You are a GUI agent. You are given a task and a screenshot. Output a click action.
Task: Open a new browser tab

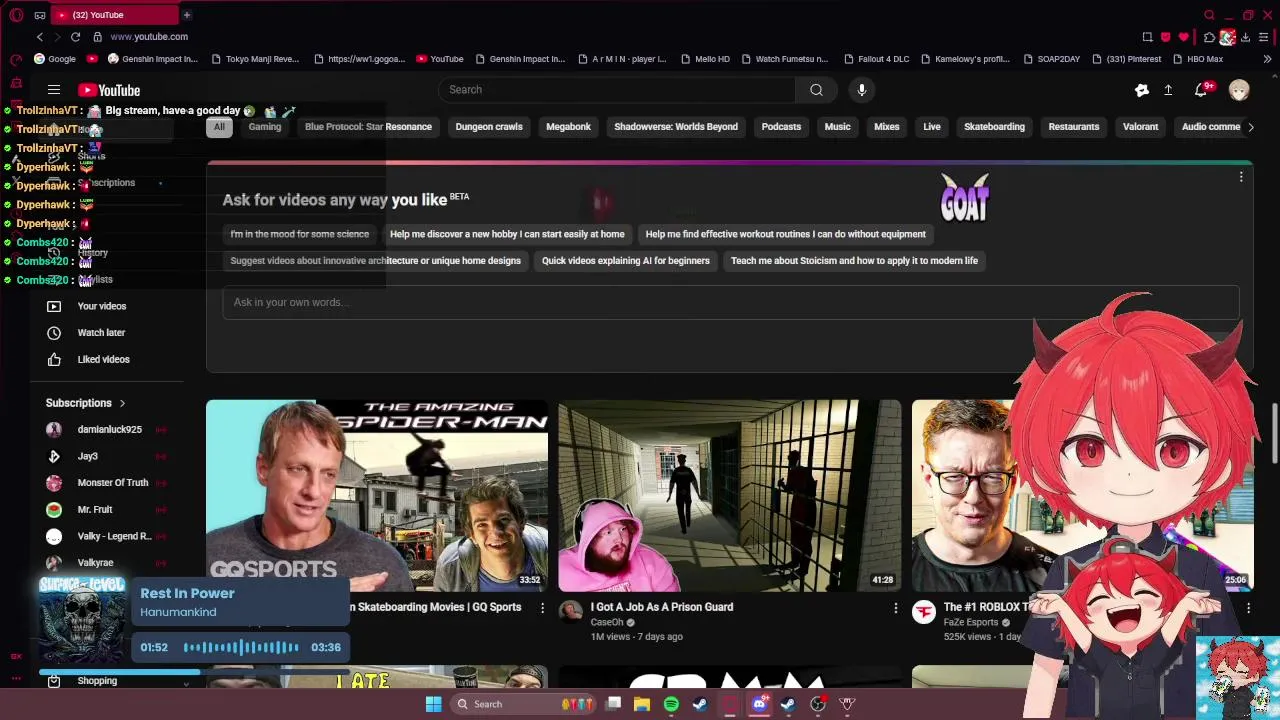click(x=186, y=15)
